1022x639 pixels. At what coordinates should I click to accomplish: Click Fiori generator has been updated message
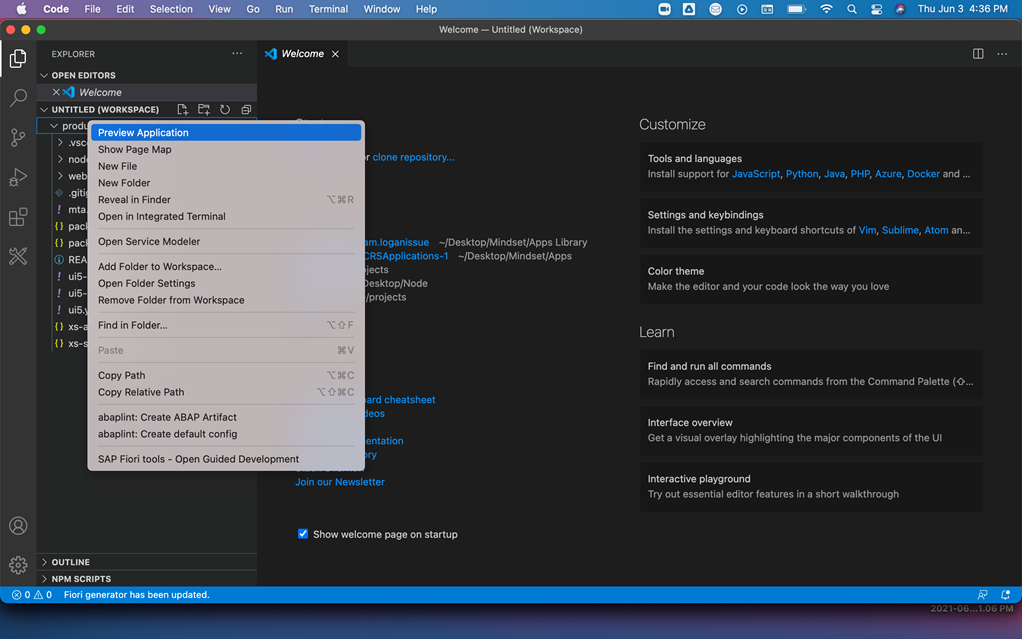(x=136, y=595)
